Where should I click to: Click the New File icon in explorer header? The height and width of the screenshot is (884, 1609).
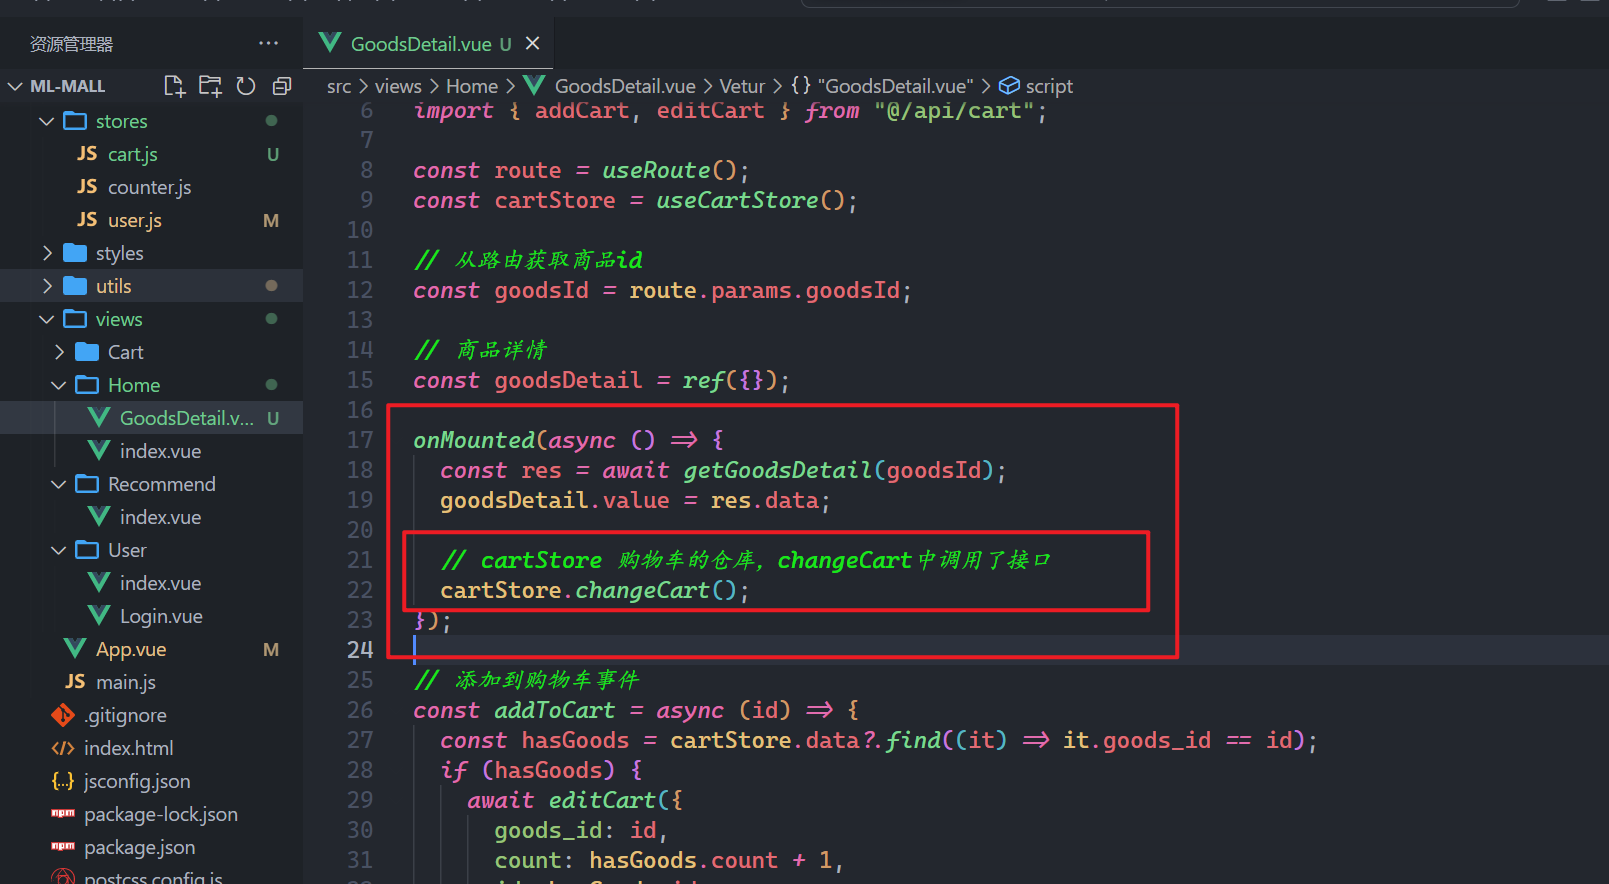(x=174, y=86)
